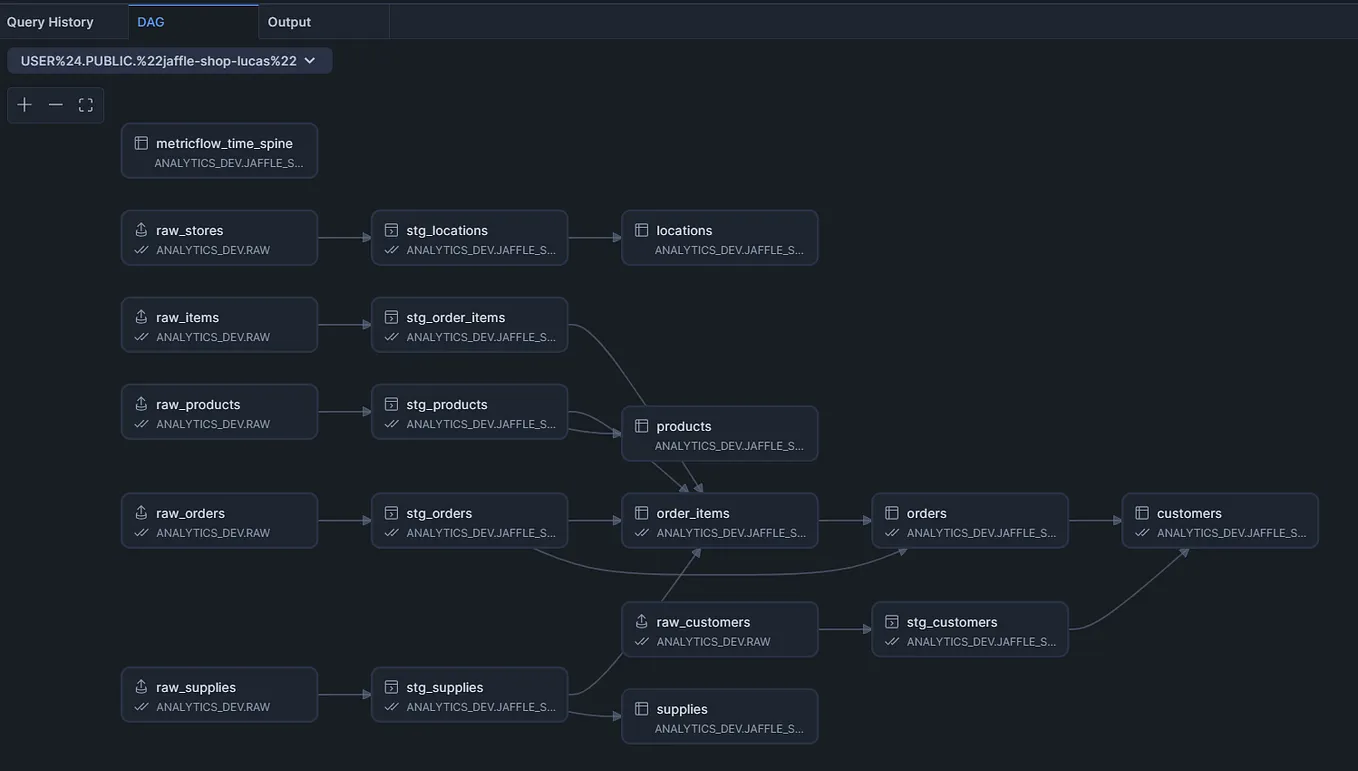Select the metricflow_time_spine node card

point(219,150)
